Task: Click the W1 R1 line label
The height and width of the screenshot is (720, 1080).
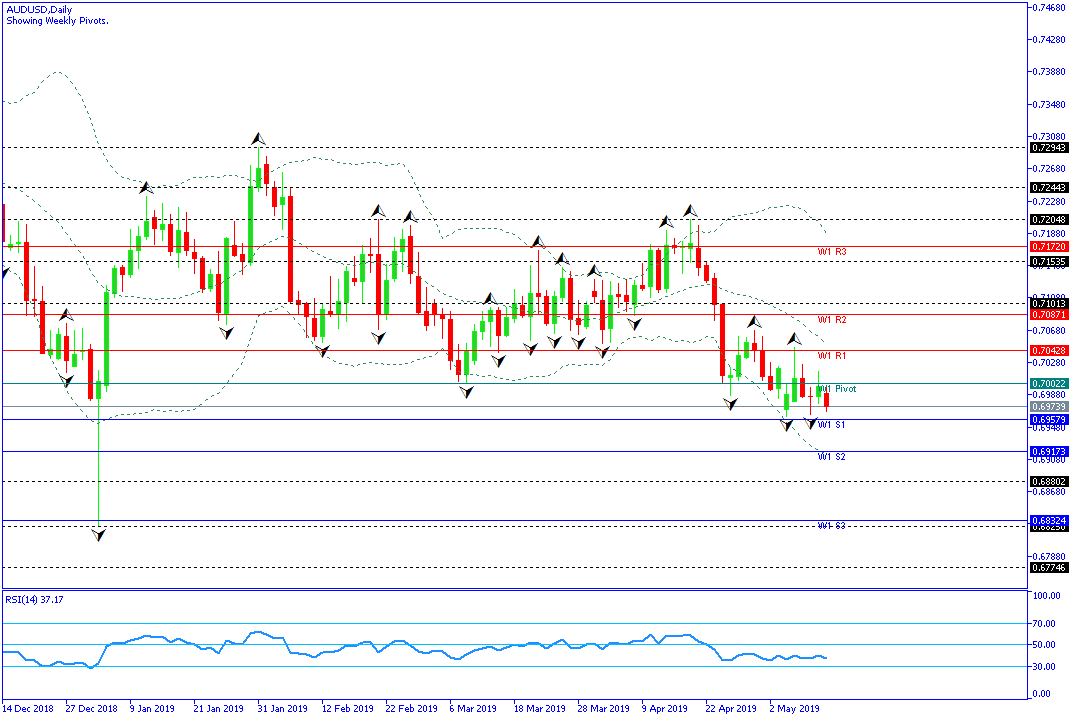Action: [832, 356]
